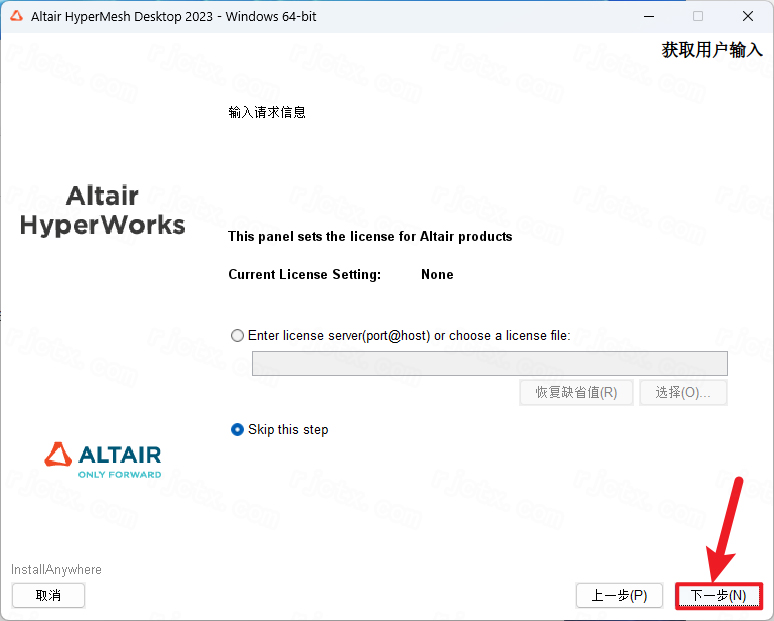Click the 获取用户输入 heading text

pos(712,50)
